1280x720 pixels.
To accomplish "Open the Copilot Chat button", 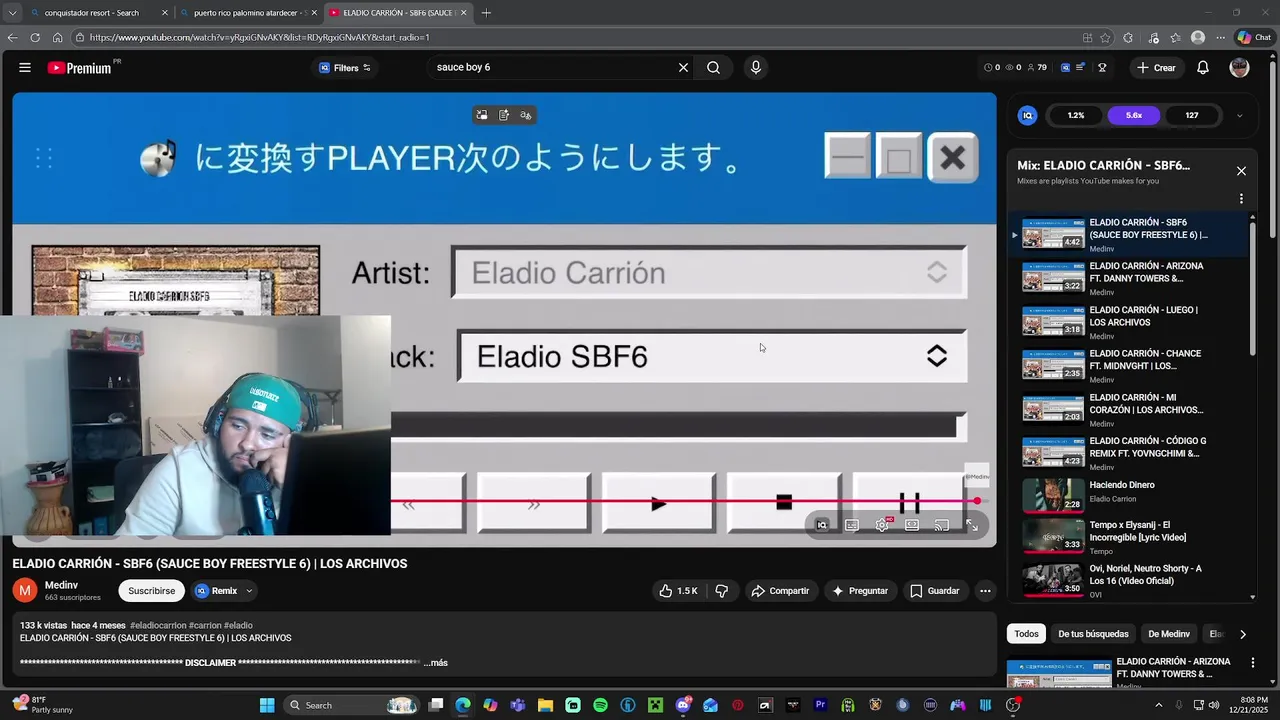I will point(1254,38).
